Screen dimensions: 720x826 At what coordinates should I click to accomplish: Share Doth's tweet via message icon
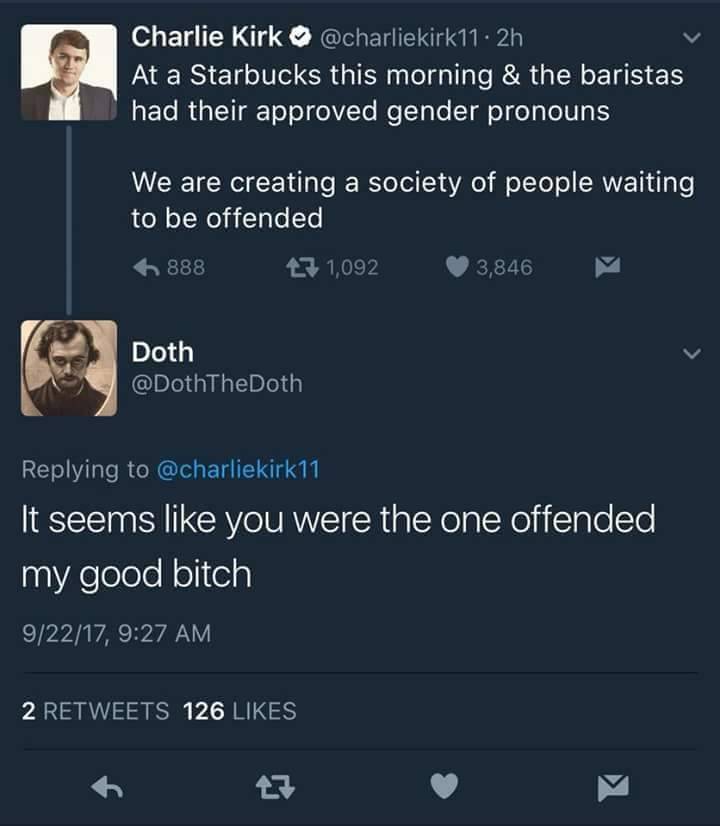[x=612, y=788]
